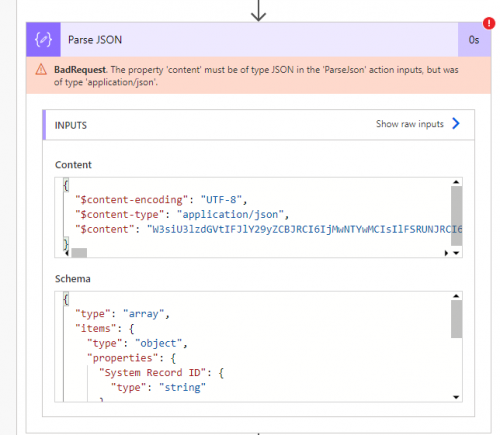Image resolution: width=500 pixels, height=435 pixels.
Task: Click the "System Record ID" key in Schema
Action: 153,373
